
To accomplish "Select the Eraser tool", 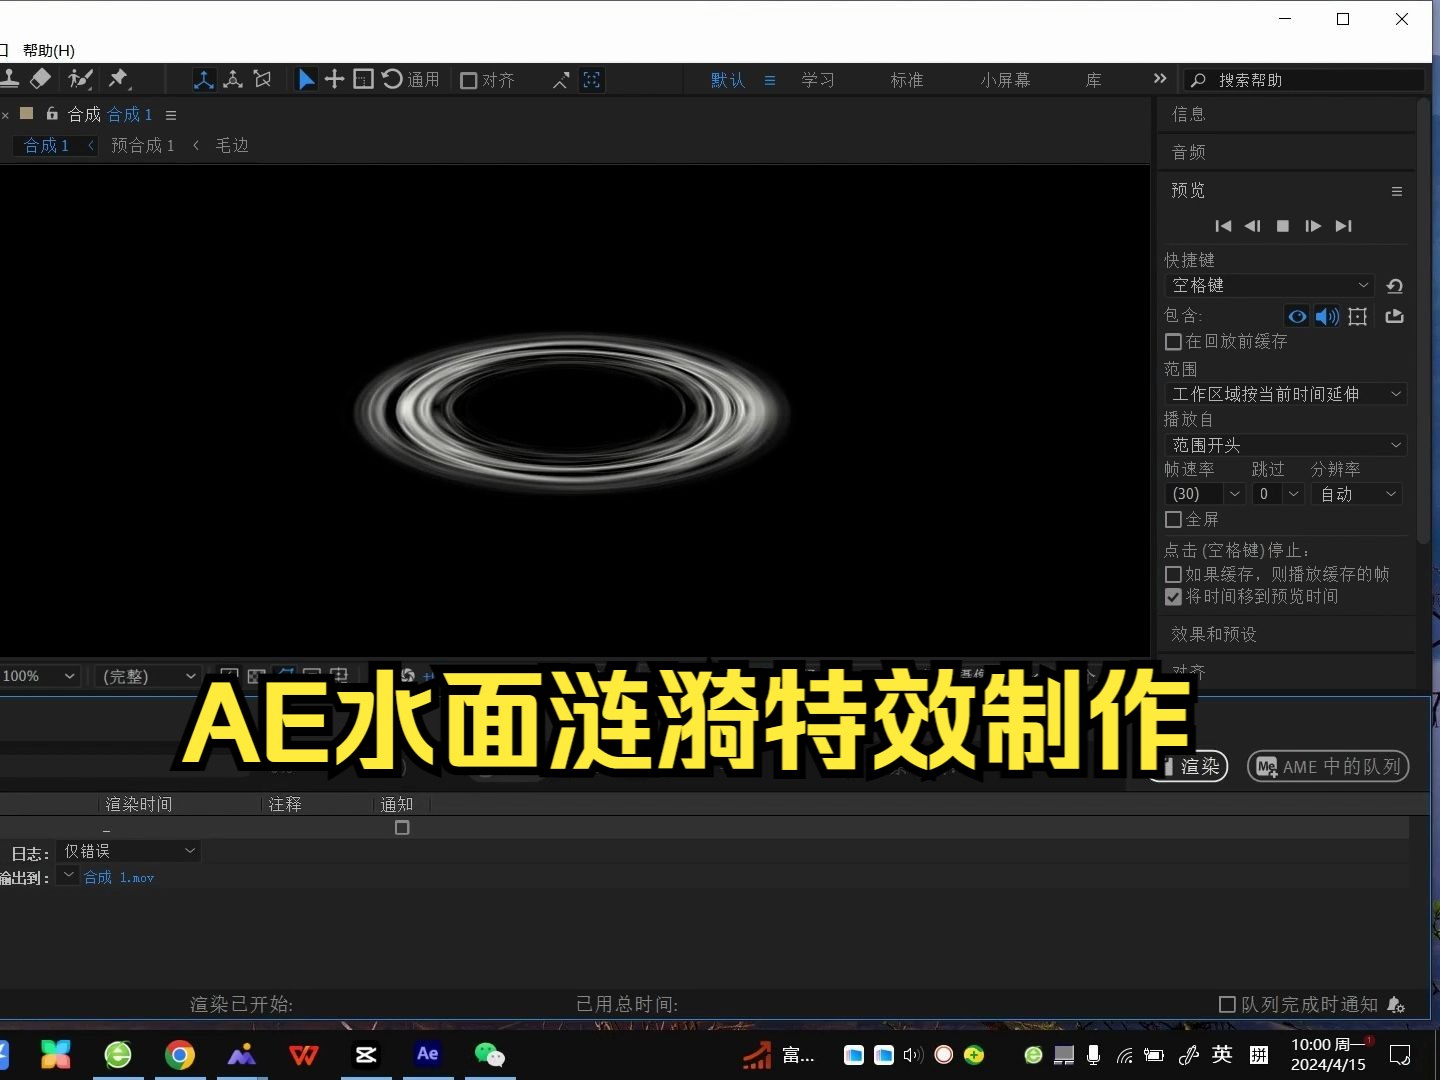I will (x=41, y=79).
